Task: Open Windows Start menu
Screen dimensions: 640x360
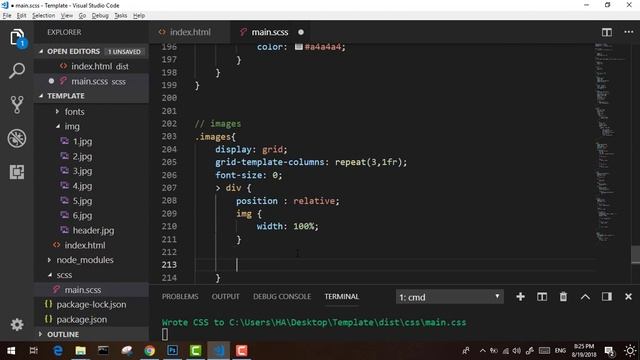Action: [11, 351]
